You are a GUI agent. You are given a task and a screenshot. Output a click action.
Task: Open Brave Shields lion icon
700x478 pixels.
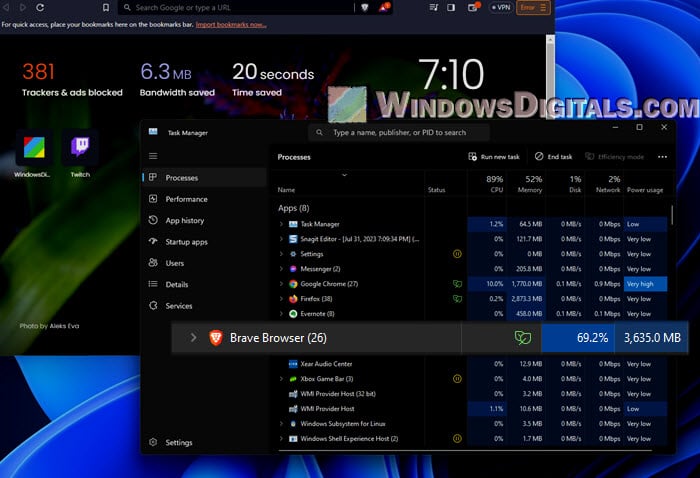[x=365, y=8]
